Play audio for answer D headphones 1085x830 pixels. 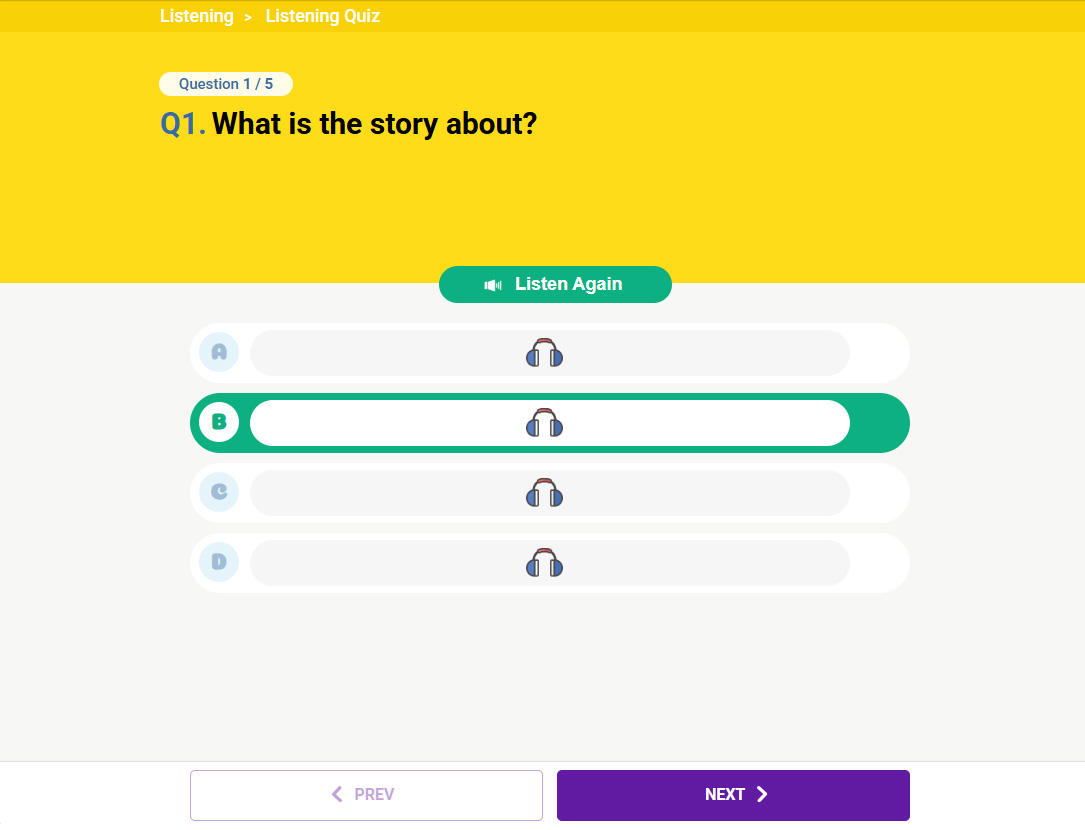[544, 563]
